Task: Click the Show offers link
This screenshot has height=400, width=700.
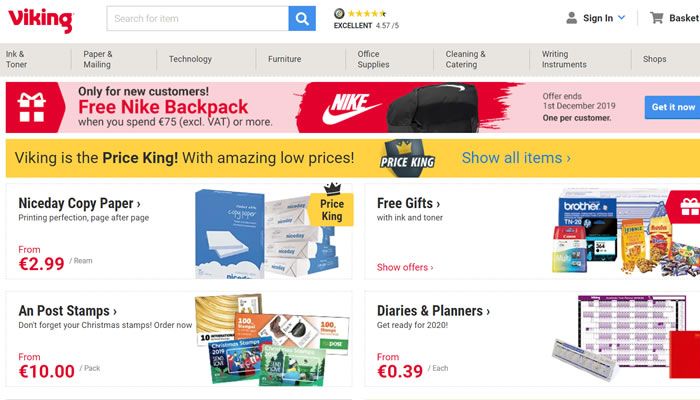Action: point(405,267)
